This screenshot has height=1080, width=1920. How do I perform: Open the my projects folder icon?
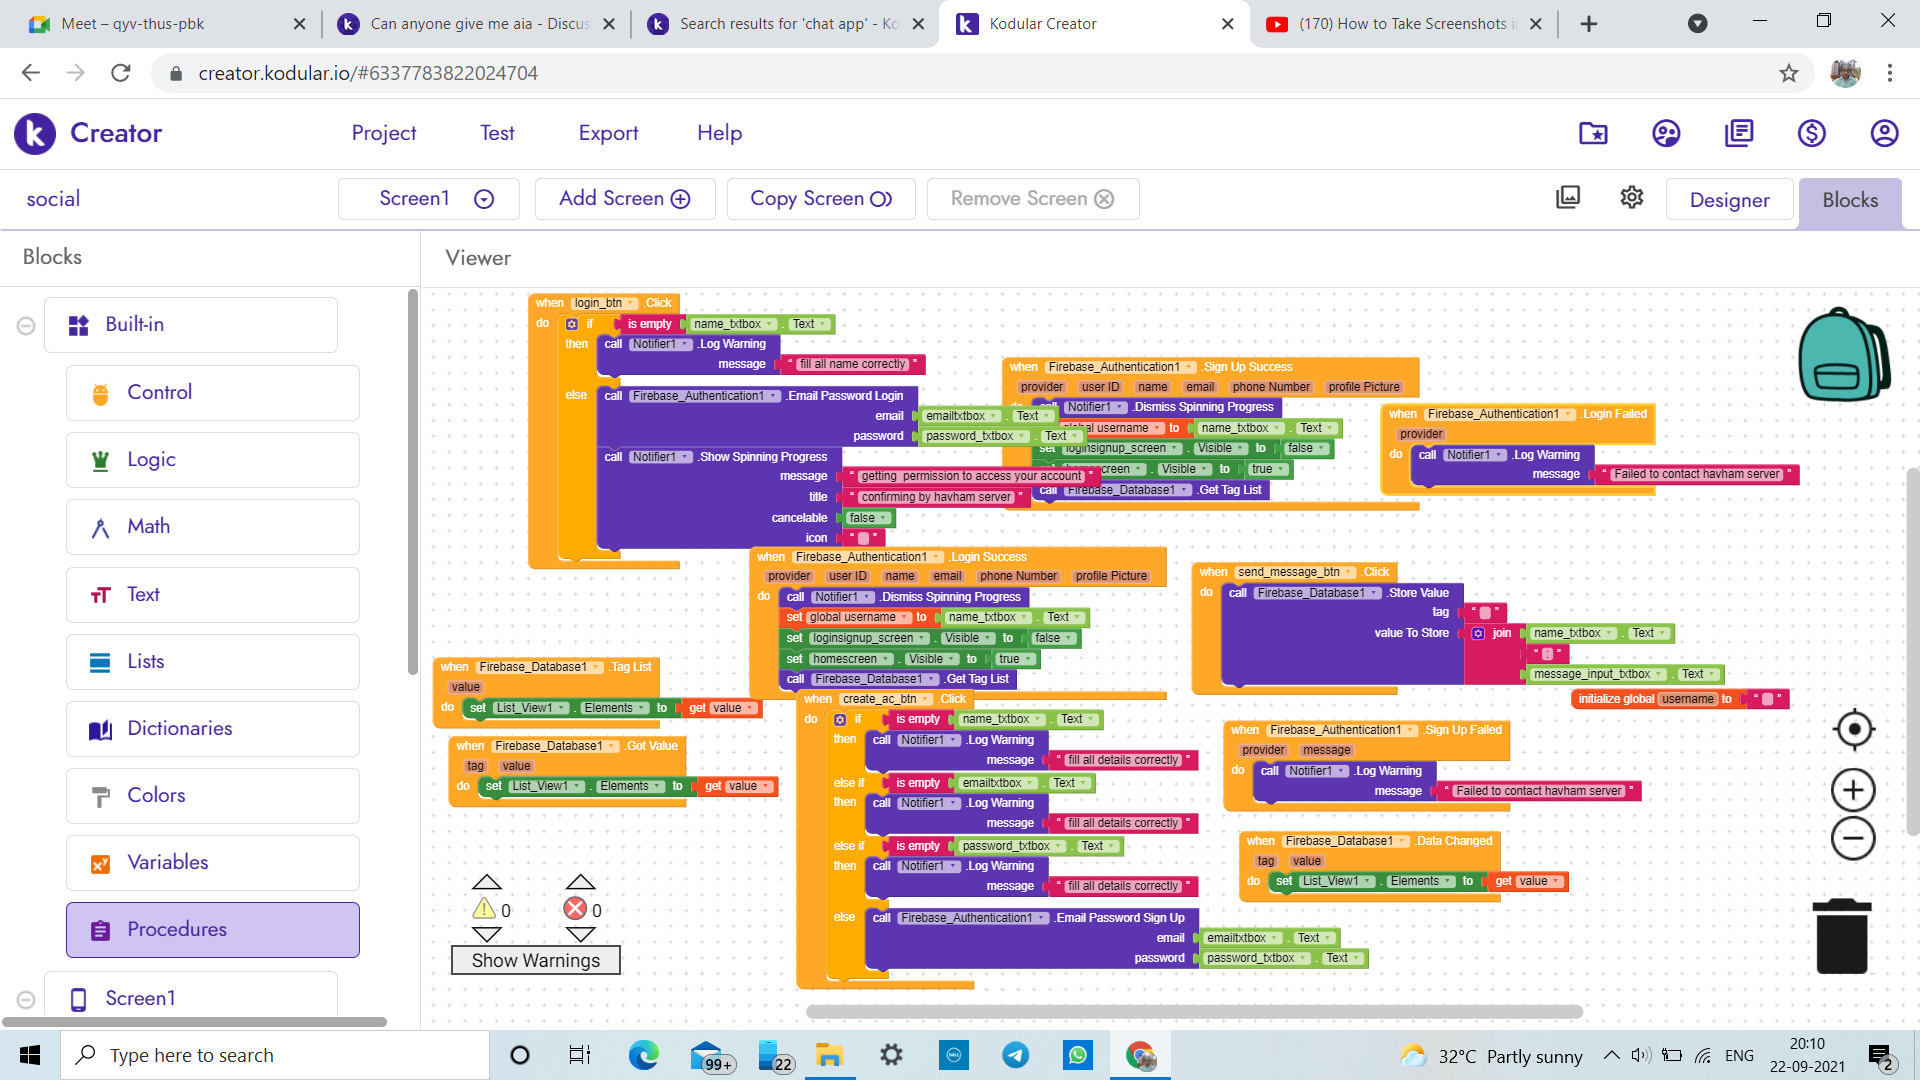1593,133
